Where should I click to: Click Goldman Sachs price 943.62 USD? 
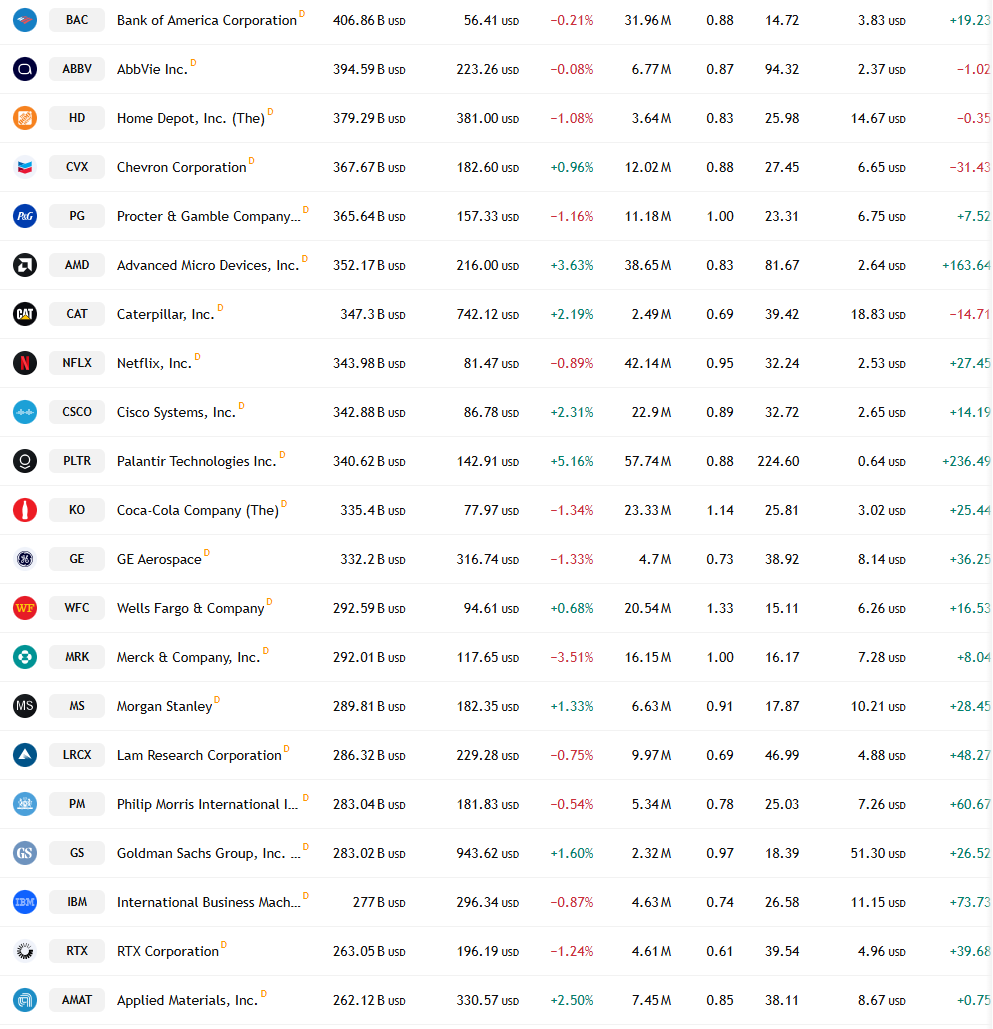[488, 854]
